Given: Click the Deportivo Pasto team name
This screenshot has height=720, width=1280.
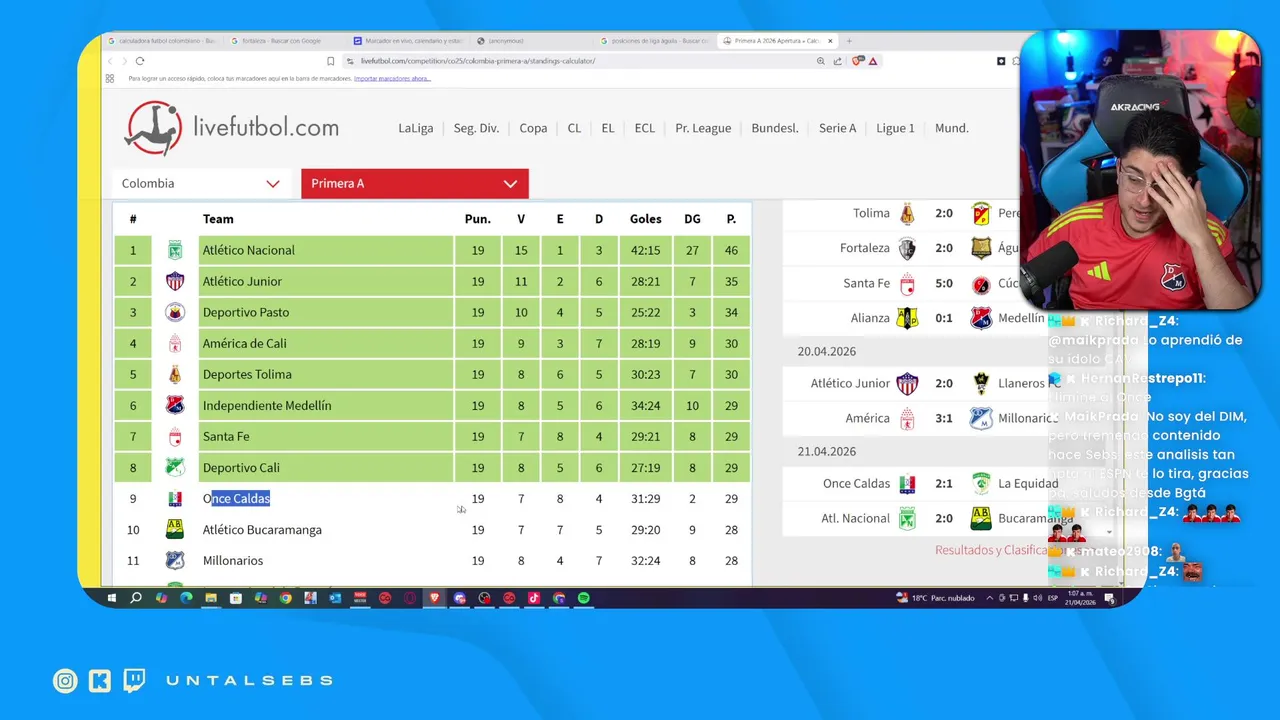Looking at the screenshot, I should (x=246, y=312).
